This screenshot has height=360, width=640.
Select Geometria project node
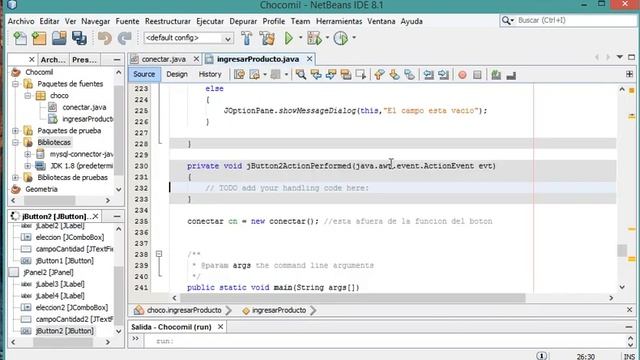click(41, 189)
